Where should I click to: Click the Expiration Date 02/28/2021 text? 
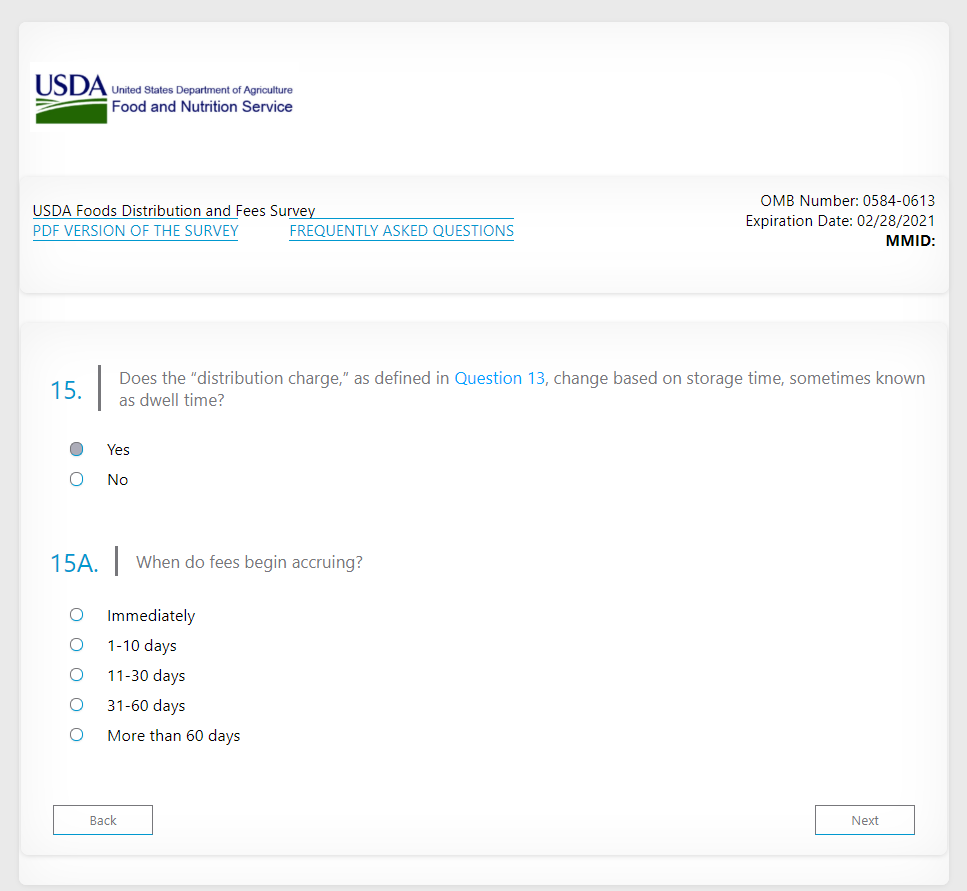(x=840, y=221)
